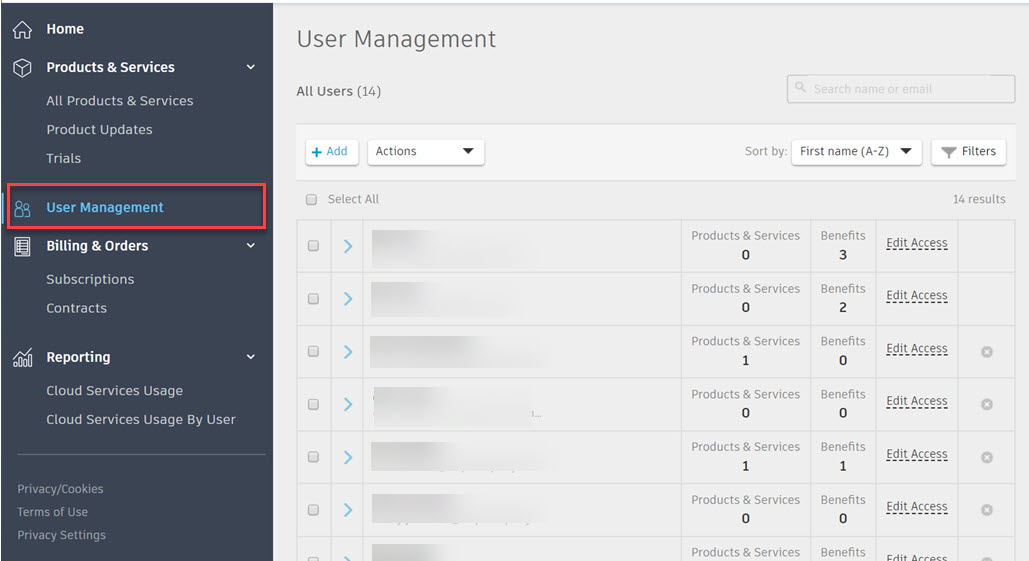Click the User Management people icon
Screen dimensions: 1029x561
tap(22, 208)
